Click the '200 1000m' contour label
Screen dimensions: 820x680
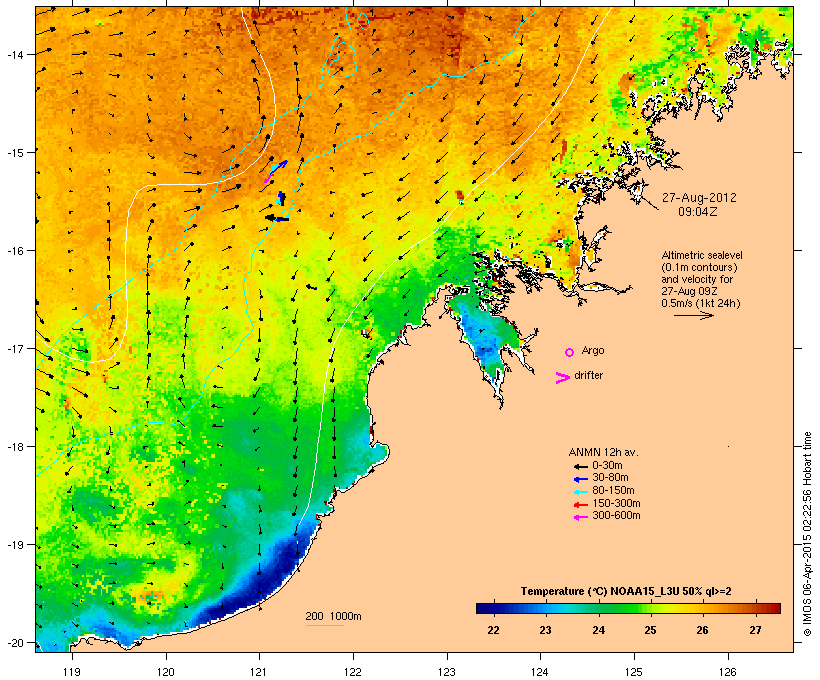(333, 616)
